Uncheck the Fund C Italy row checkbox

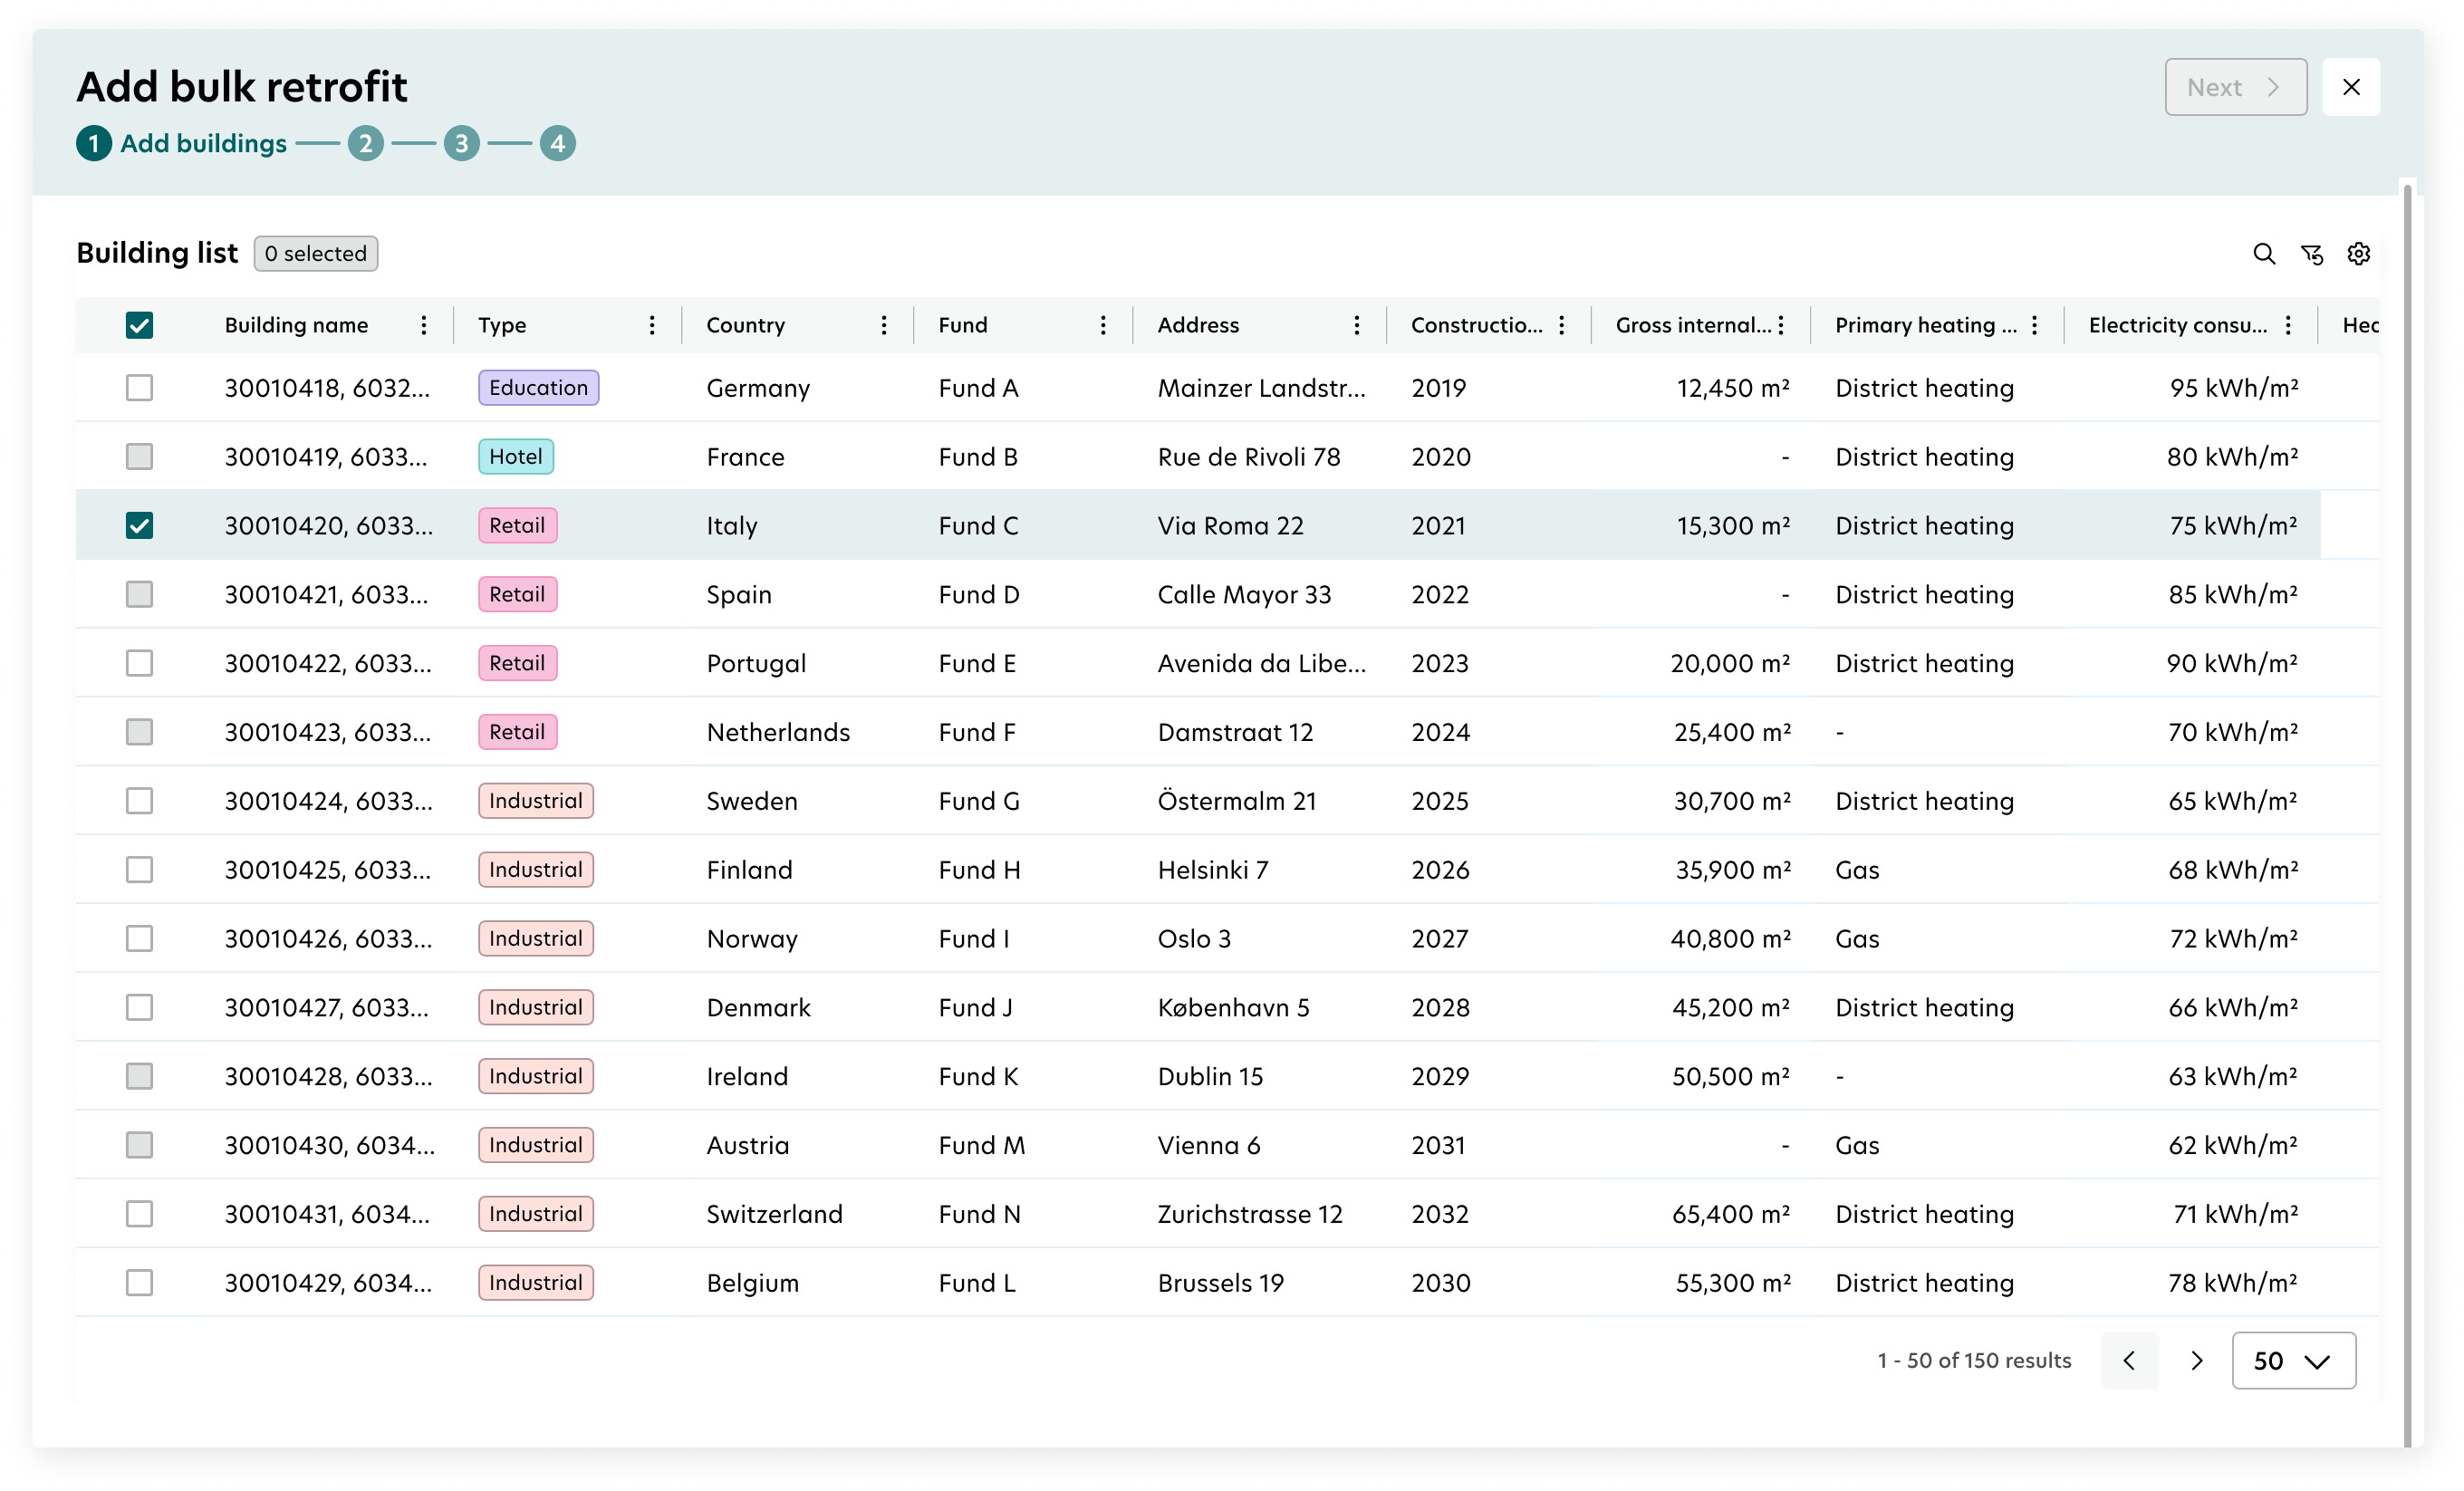click(140, 525)
